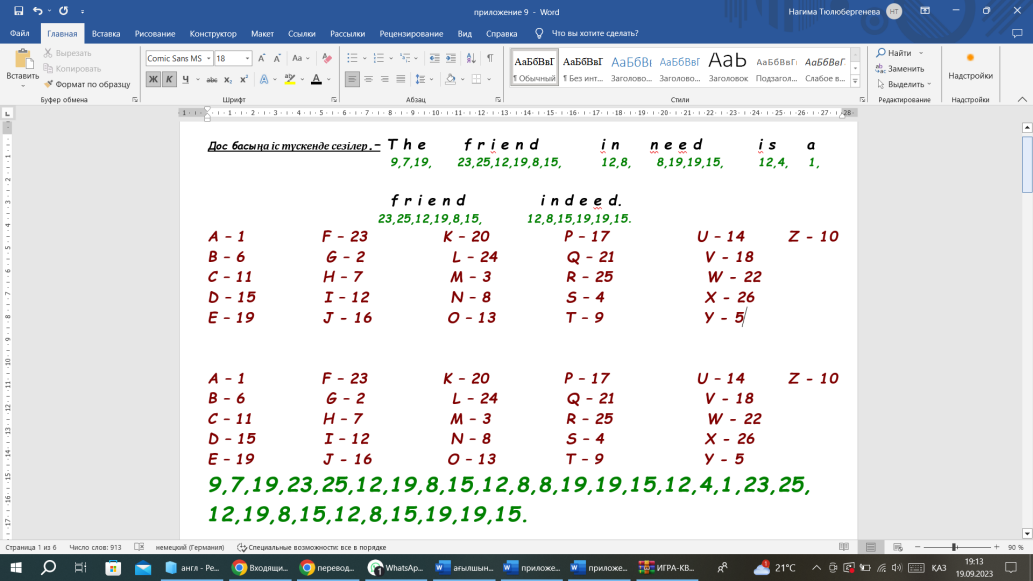Redo the last action

63,11
